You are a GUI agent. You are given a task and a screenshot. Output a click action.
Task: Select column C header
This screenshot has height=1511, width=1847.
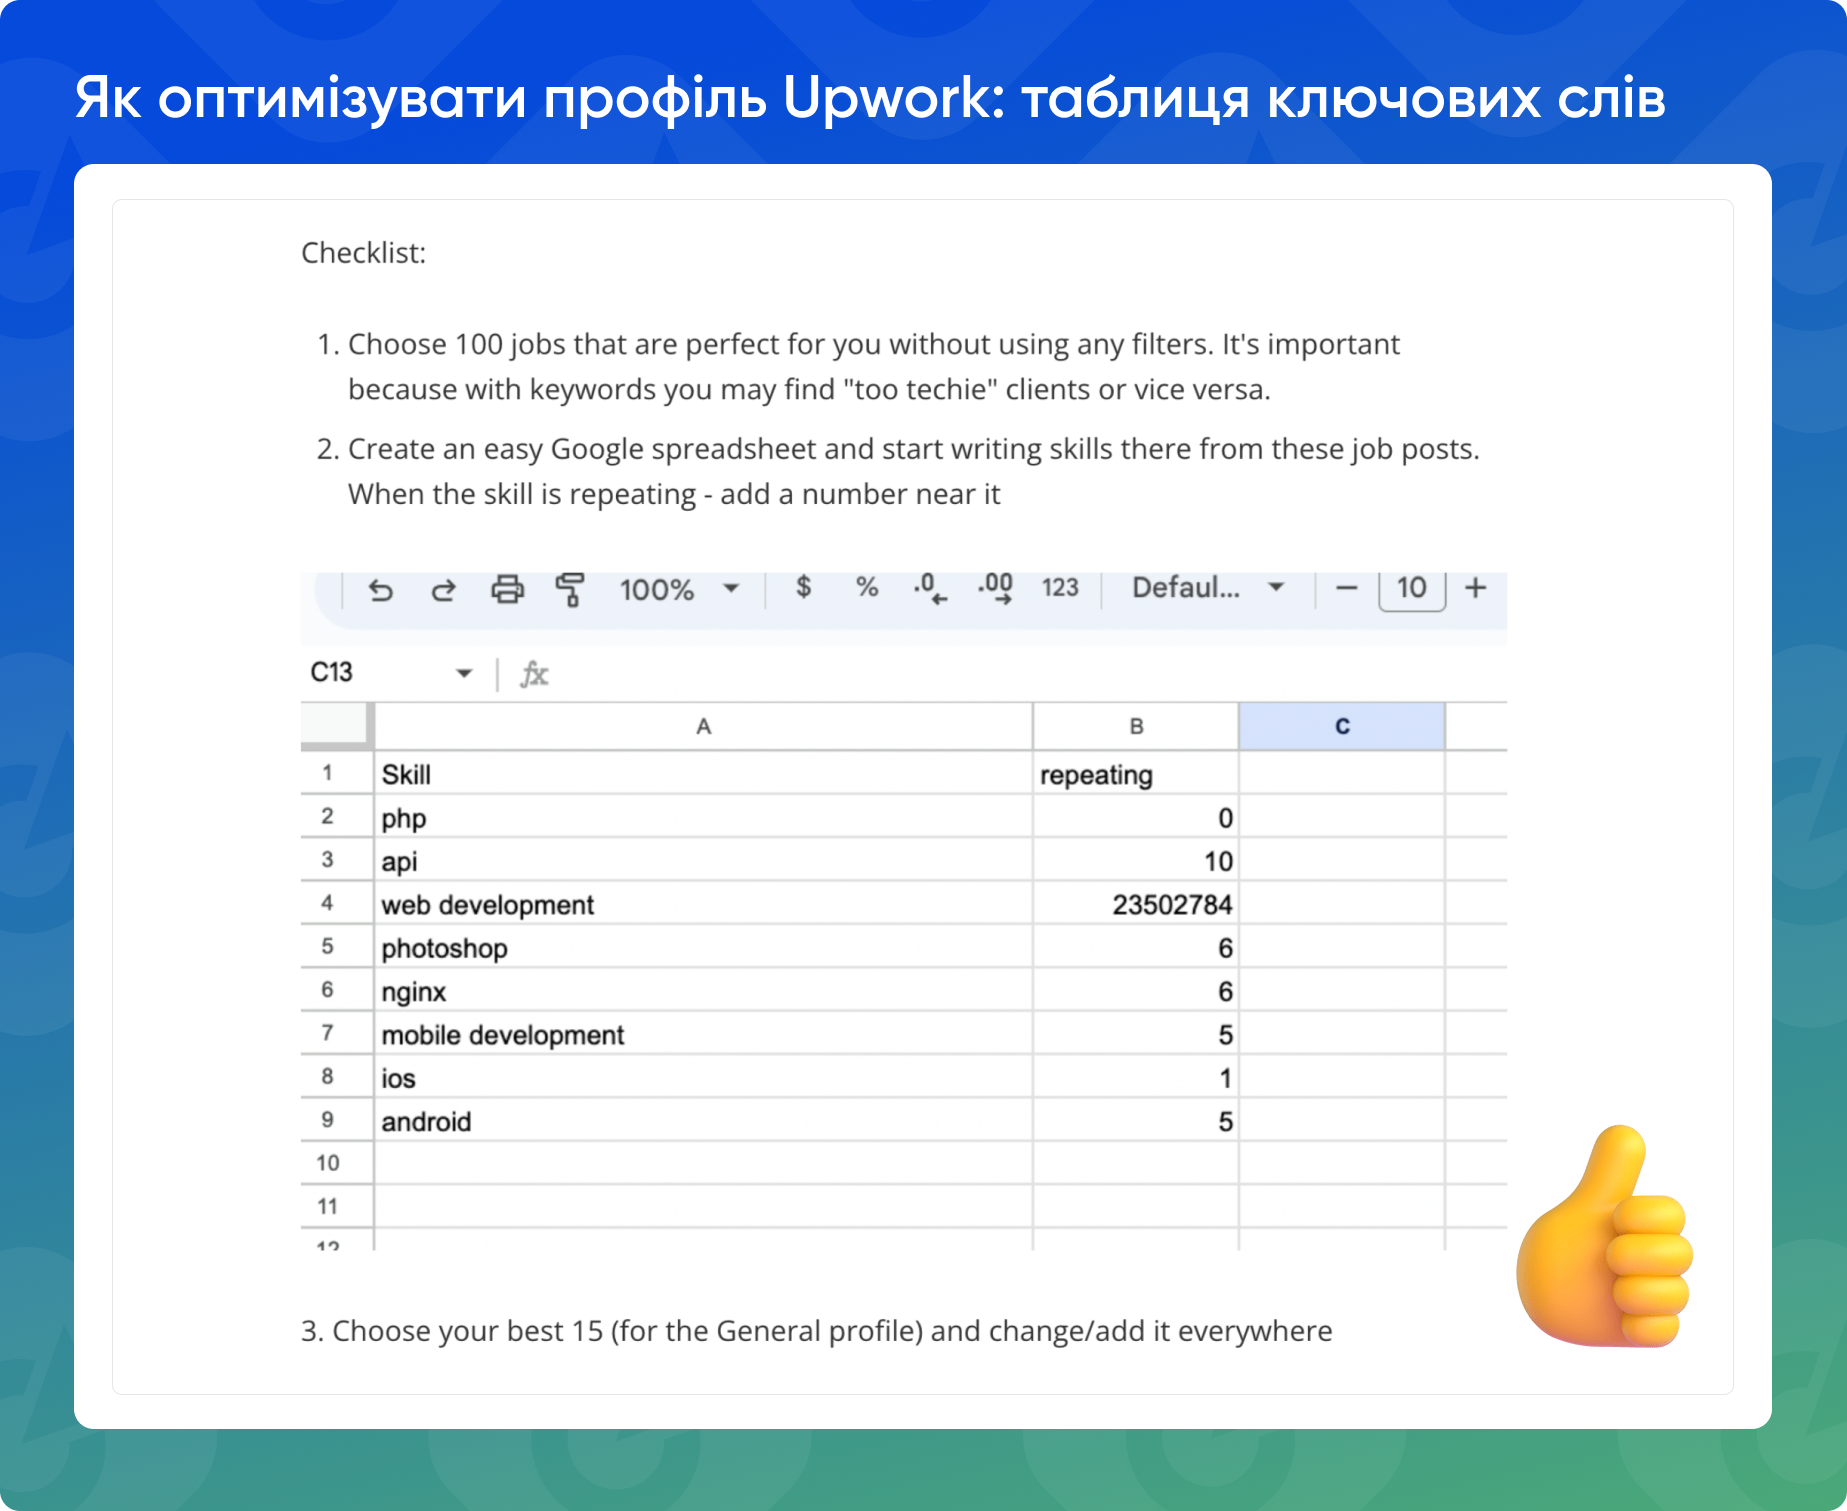[1342, 726]
